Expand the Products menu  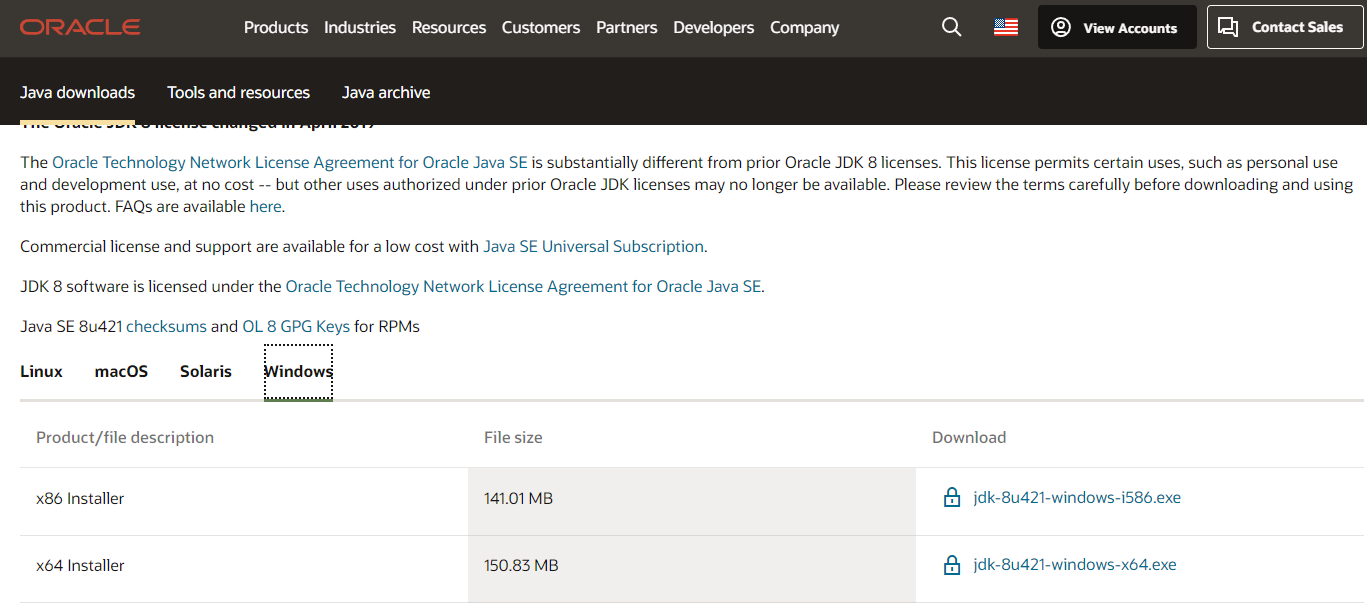(276, 27)
